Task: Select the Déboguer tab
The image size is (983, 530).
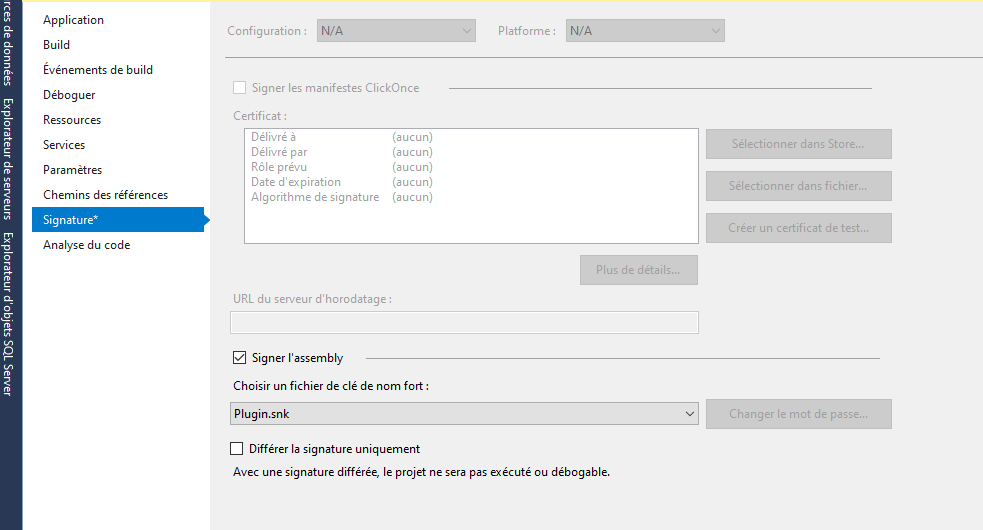Action: (x=69, y=95)
